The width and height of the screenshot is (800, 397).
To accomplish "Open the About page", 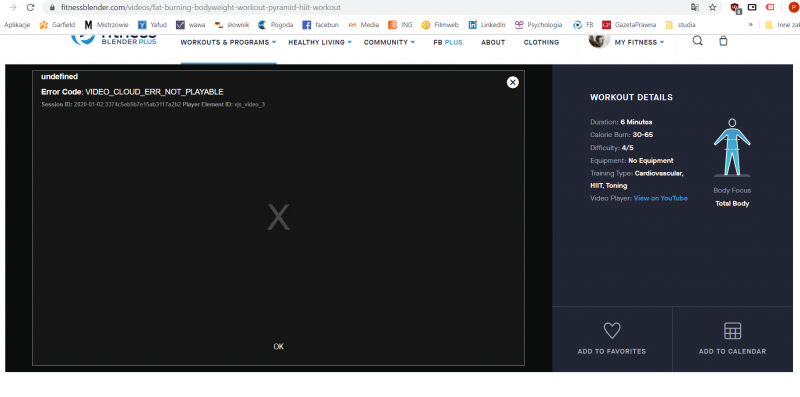I will click(493, 42).
